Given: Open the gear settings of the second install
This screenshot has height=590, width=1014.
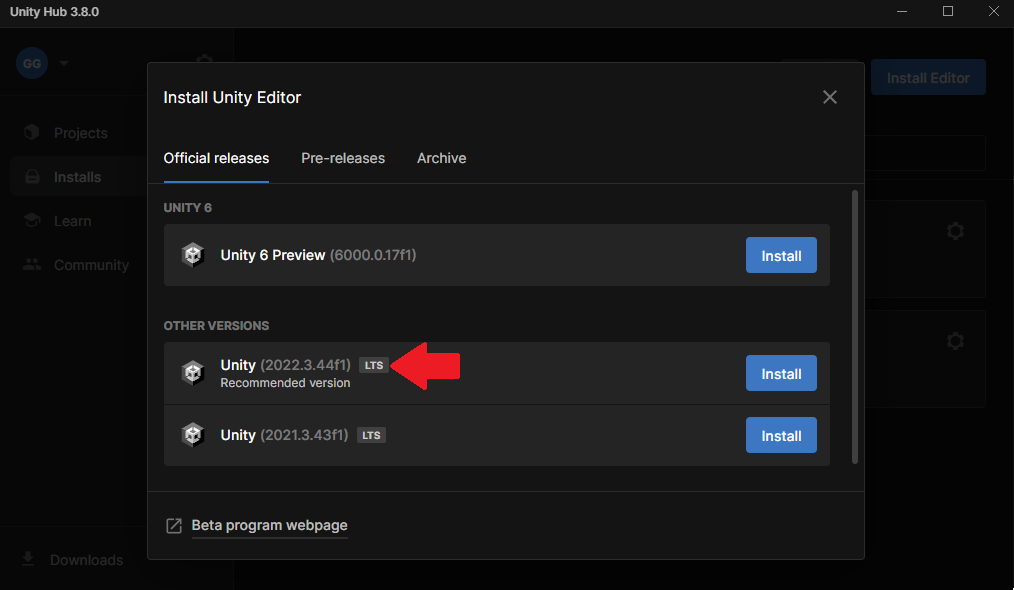Looking at the screenshot, I should (x=955, y=341).
